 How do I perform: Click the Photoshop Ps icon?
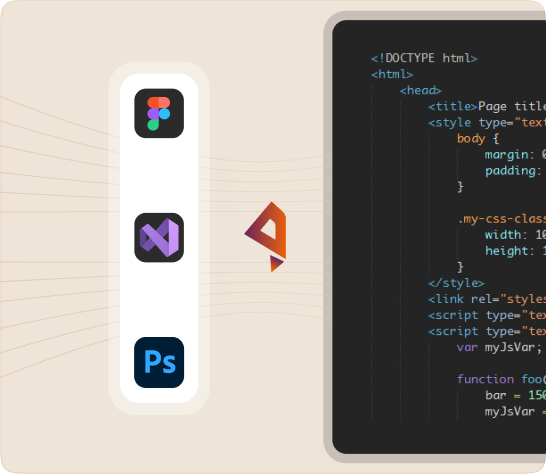[159, 362]
